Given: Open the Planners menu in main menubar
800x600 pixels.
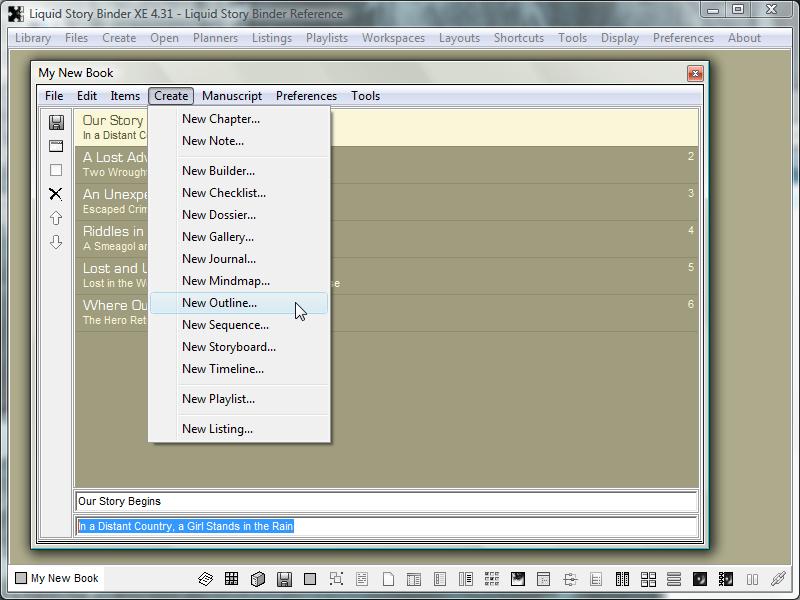Looking at the screenshot, I should pos(215,38).
